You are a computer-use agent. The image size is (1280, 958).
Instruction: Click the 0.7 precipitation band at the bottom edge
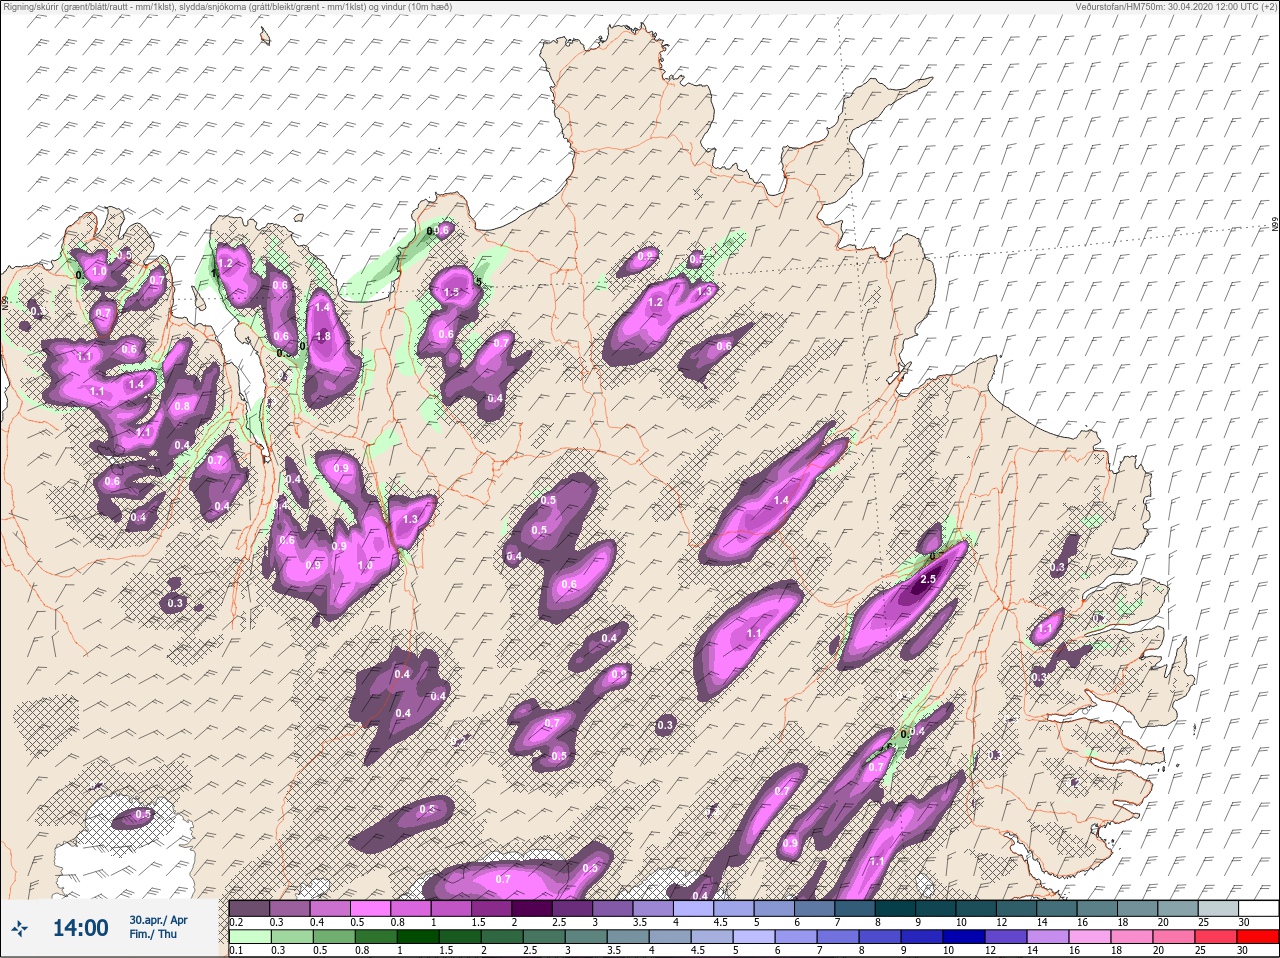point(503,879)
